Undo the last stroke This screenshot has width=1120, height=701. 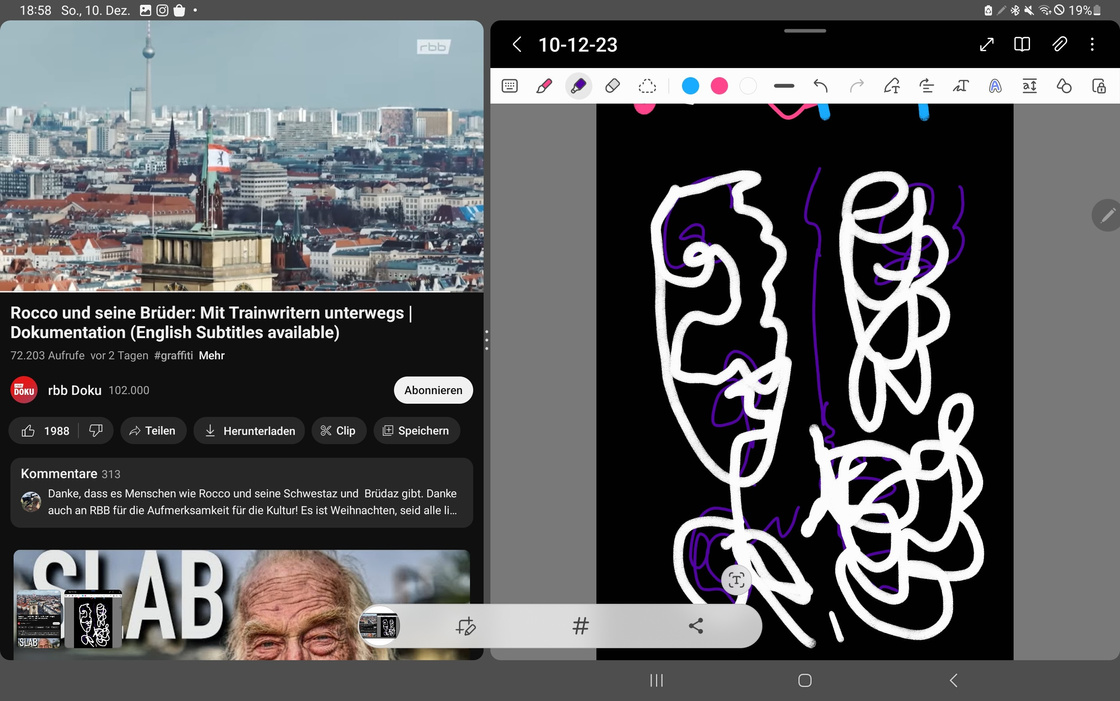tap(820, 86)
